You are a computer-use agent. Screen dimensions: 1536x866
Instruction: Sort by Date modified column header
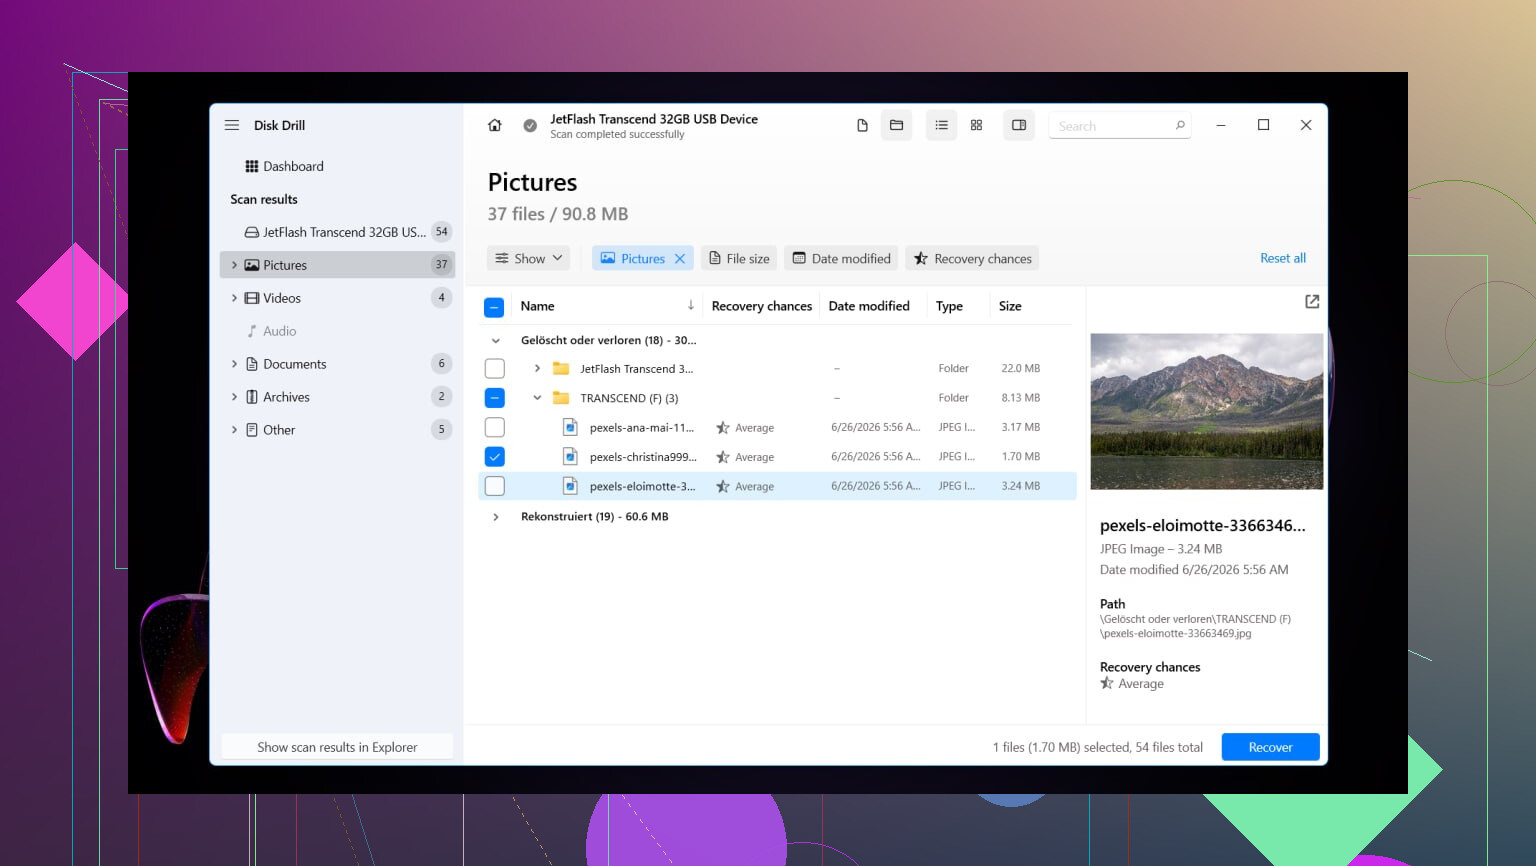(869, 306)
